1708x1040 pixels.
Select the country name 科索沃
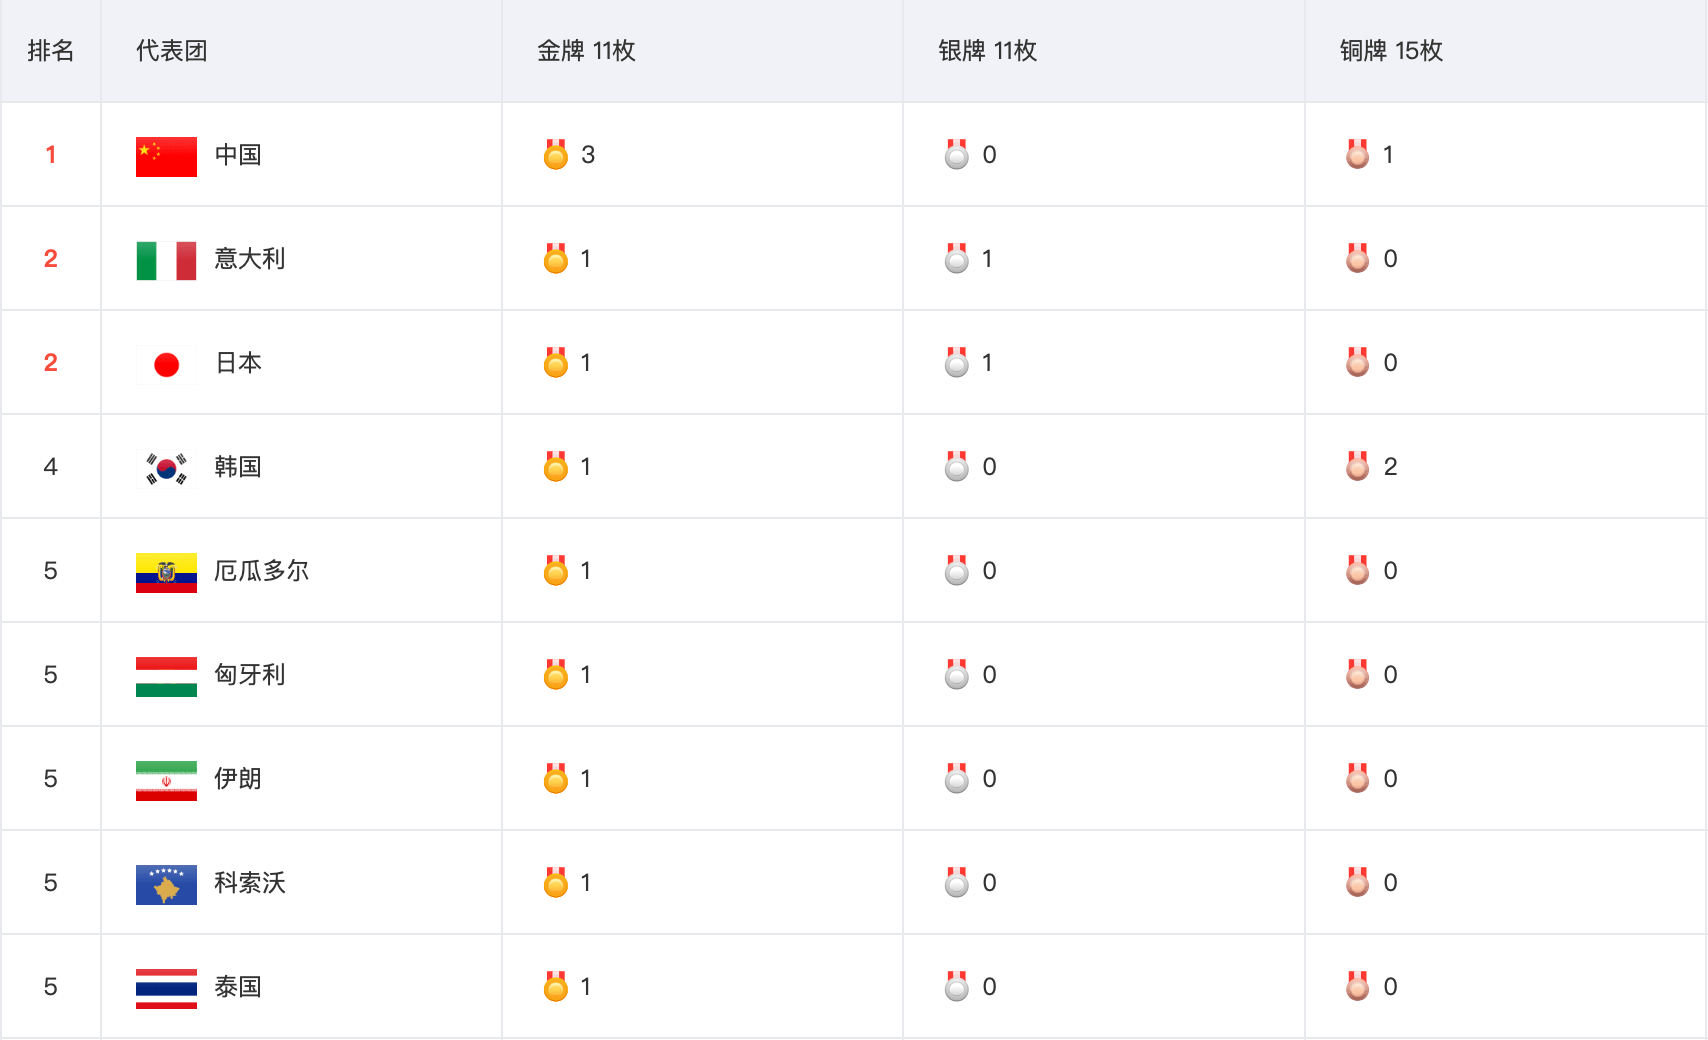(x=250, y=883)
